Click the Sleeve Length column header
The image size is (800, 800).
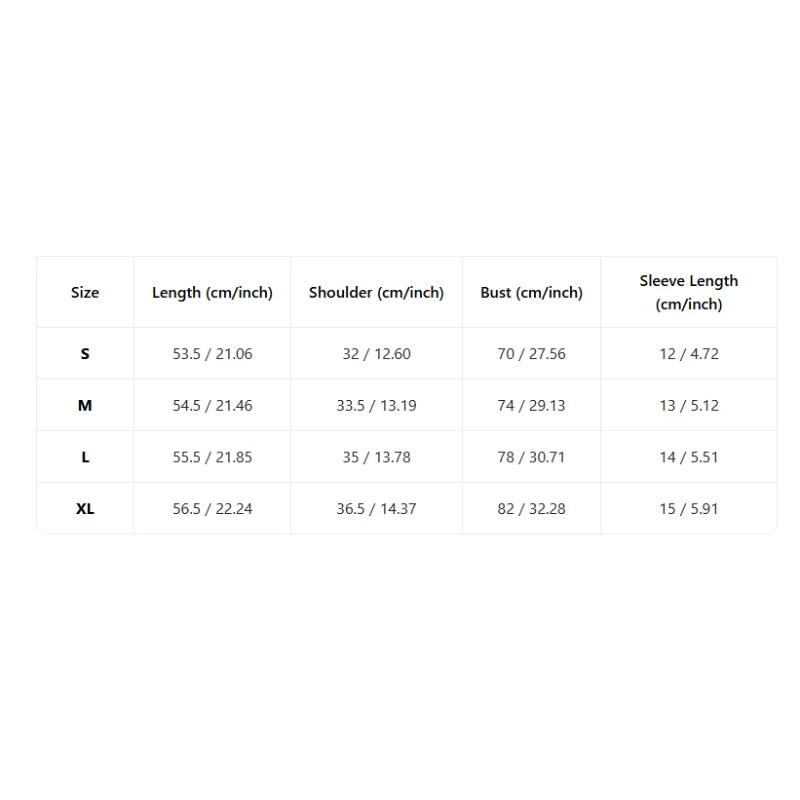pos(689,292)
